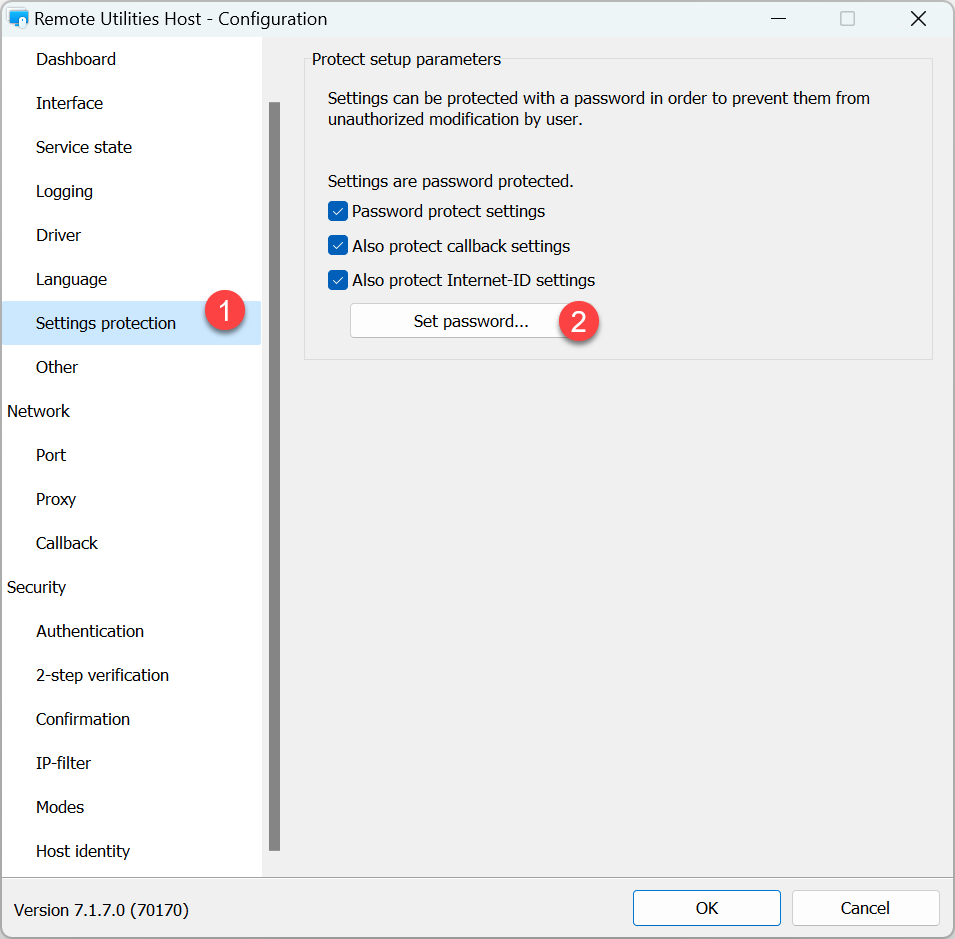Click the Remote Utilities Host title bar icon

[18, 19]
